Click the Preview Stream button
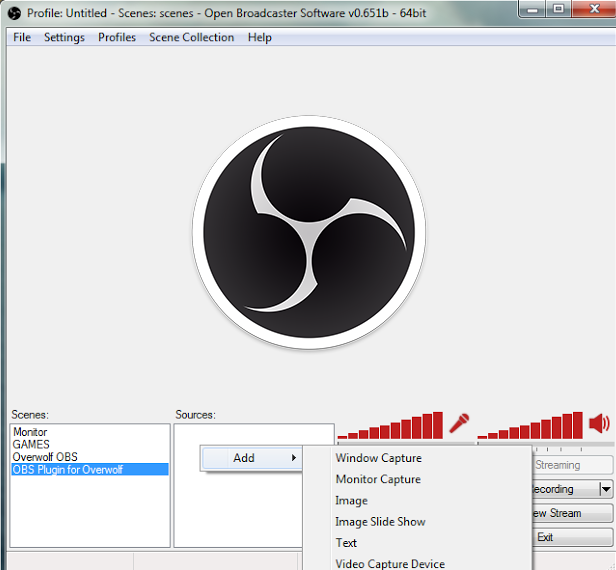616x570 pixels. point(572,513)
